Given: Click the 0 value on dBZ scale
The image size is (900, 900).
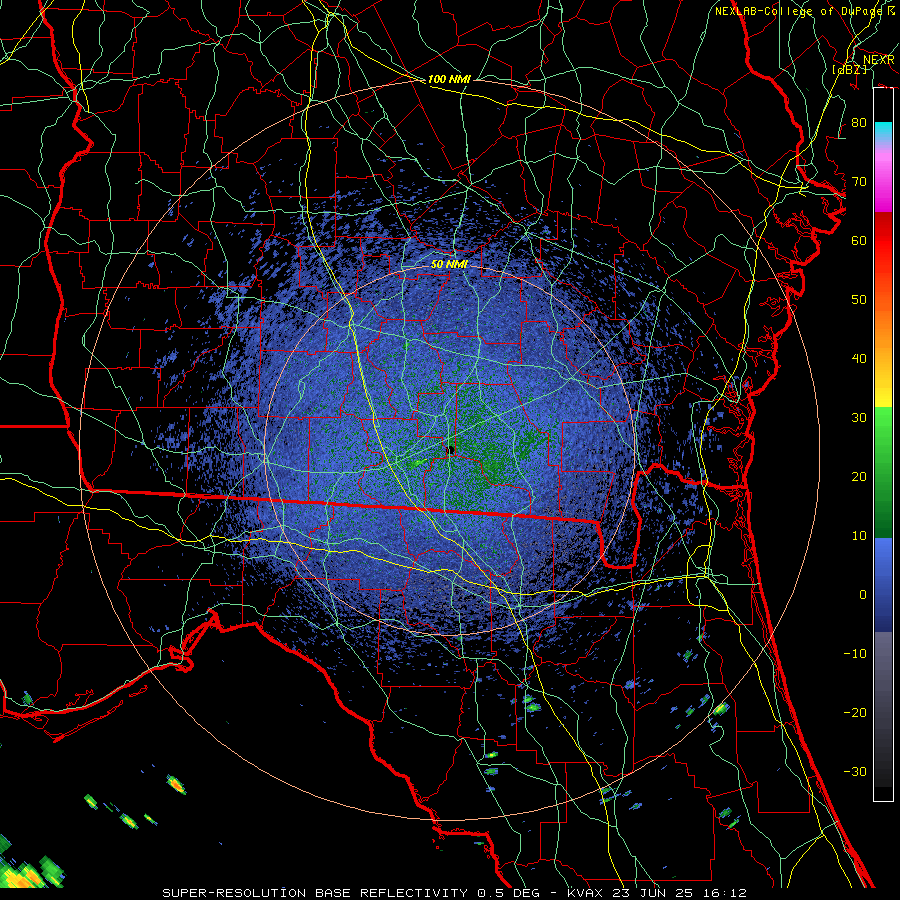Looking at the screenshot, I should 863,595.
